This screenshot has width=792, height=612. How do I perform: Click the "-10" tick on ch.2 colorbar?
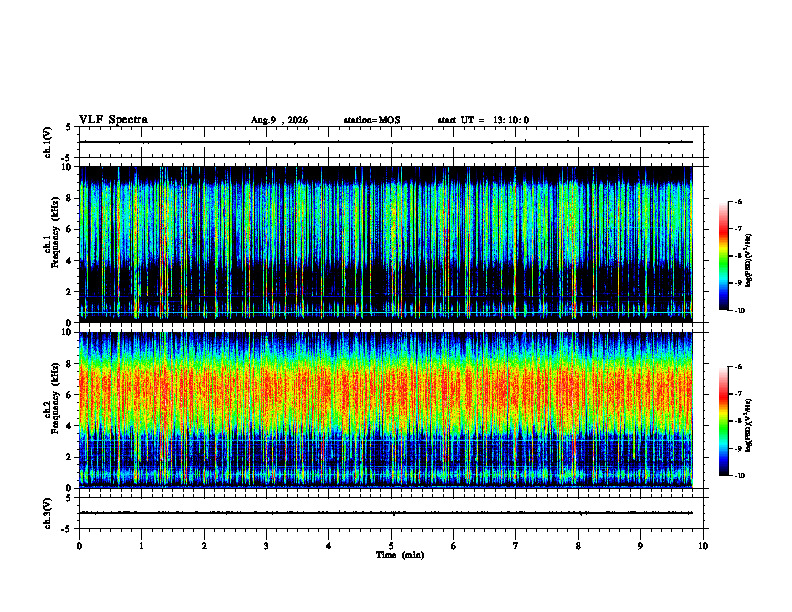pyautogui.click(x=739, y=476)
